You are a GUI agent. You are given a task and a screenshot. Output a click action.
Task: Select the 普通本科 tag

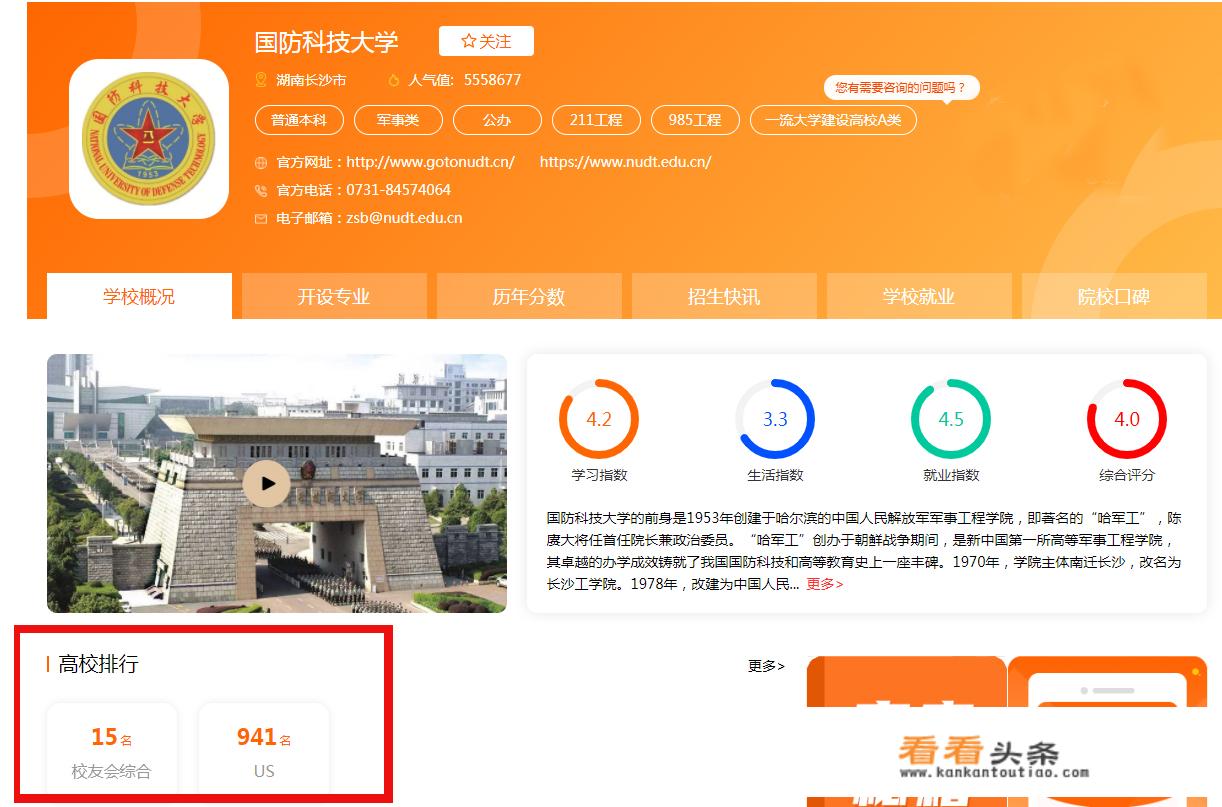299,120
